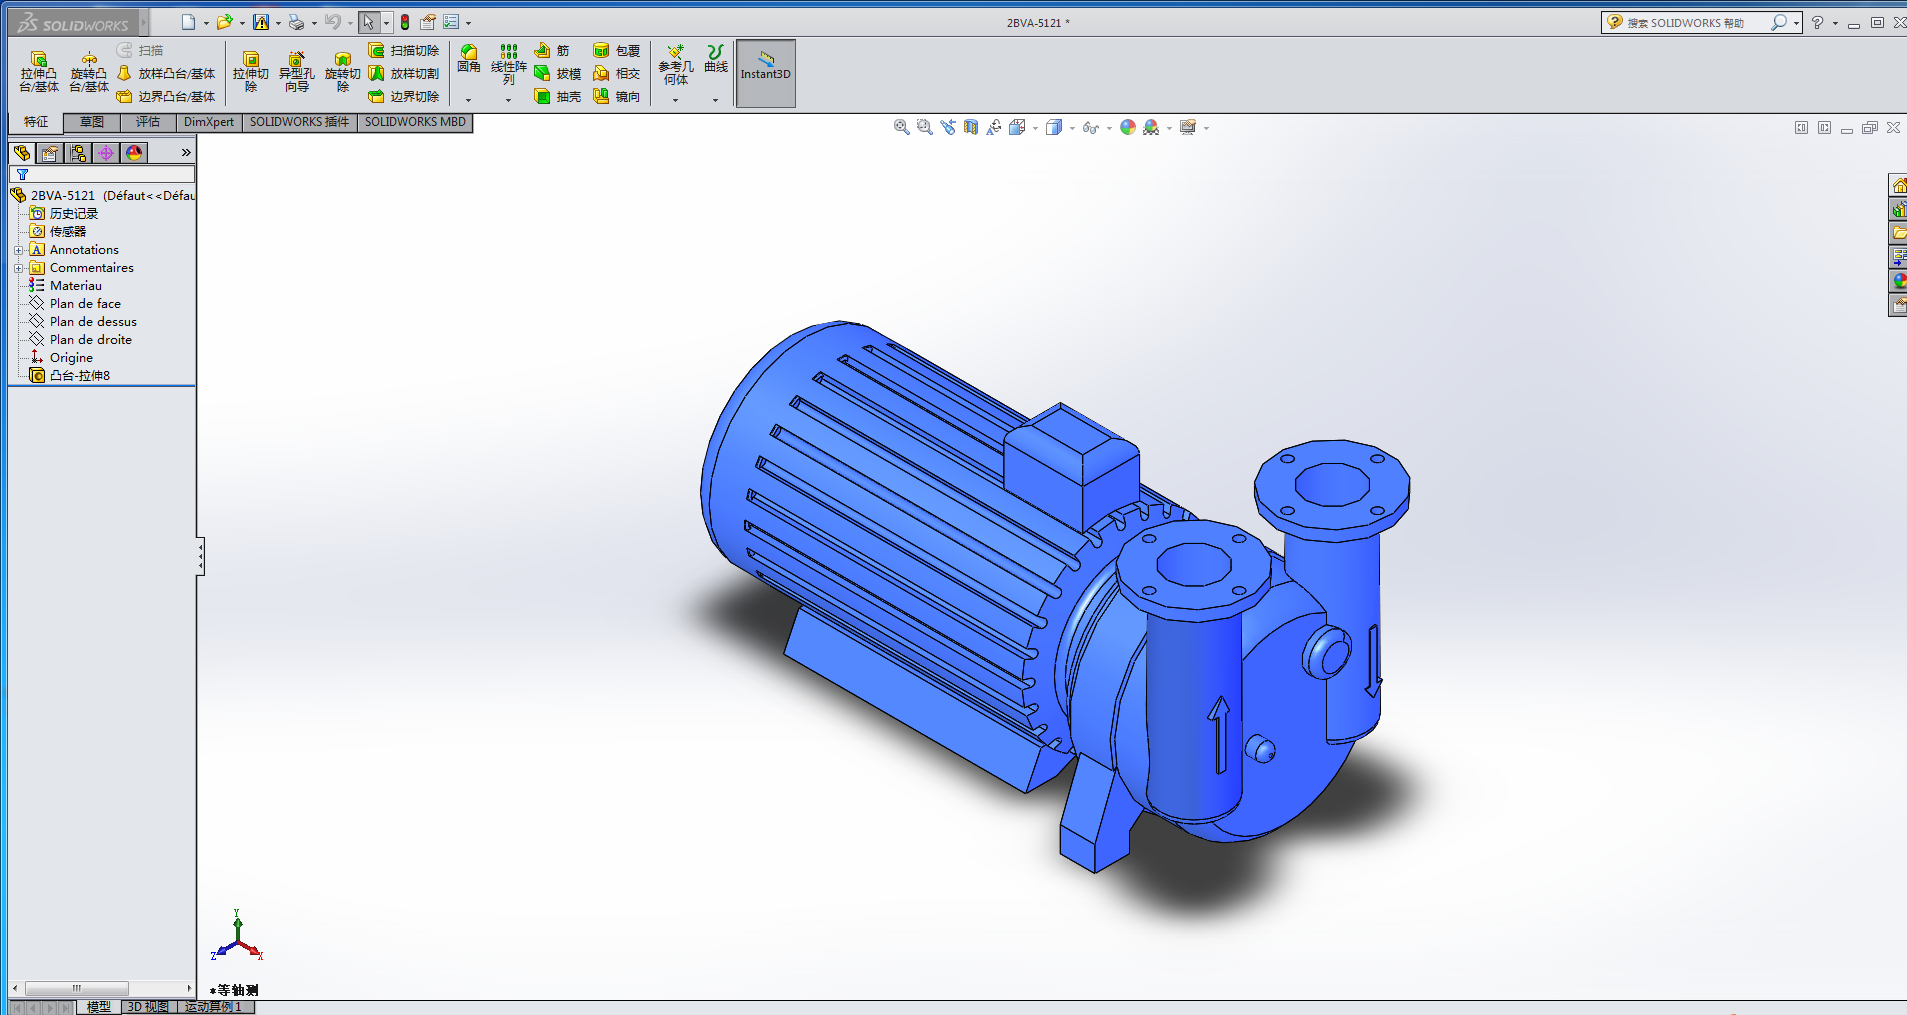Toggle the Select cursor tool
This screenshot has width=1907, height=1015.
[x=368, y=22]
